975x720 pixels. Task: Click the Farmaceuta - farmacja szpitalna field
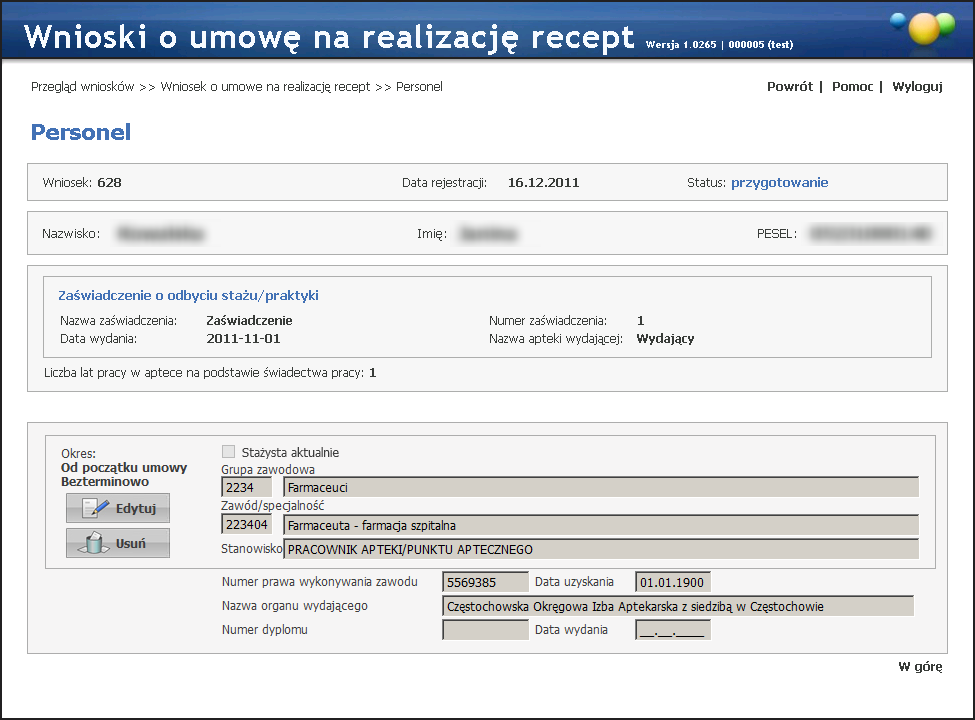600,525
